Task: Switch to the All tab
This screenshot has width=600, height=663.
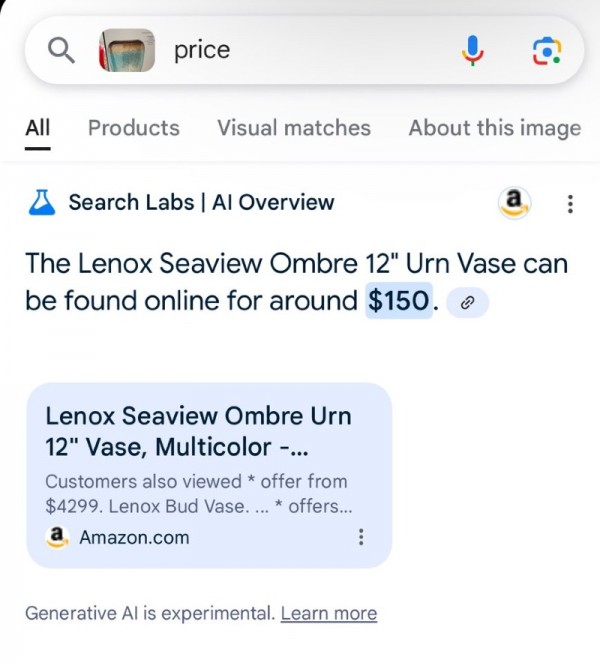Action: coord(38,128)
